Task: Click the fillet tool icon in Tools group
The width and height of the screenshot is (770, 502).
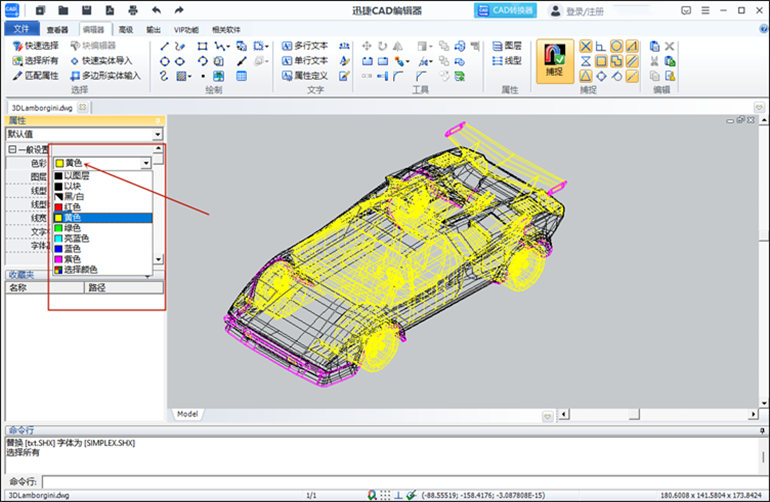Action: coord(398,76)
